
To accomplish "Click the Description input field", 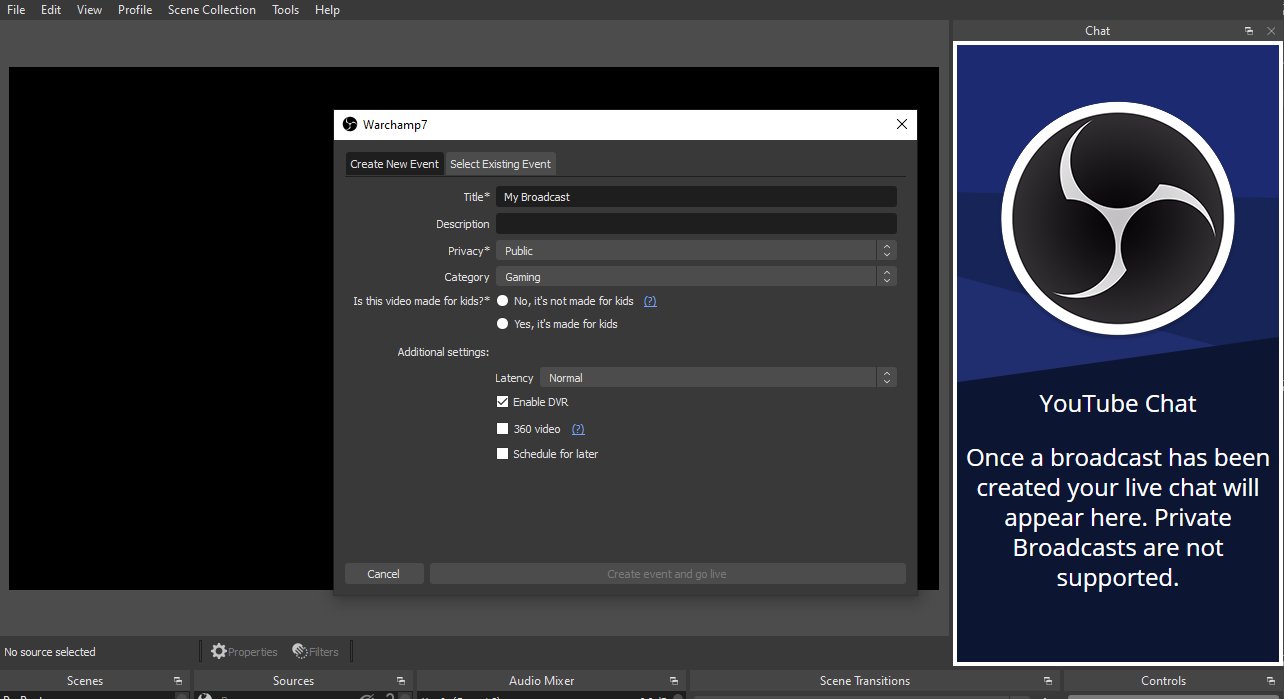I will tap(696, 224).
